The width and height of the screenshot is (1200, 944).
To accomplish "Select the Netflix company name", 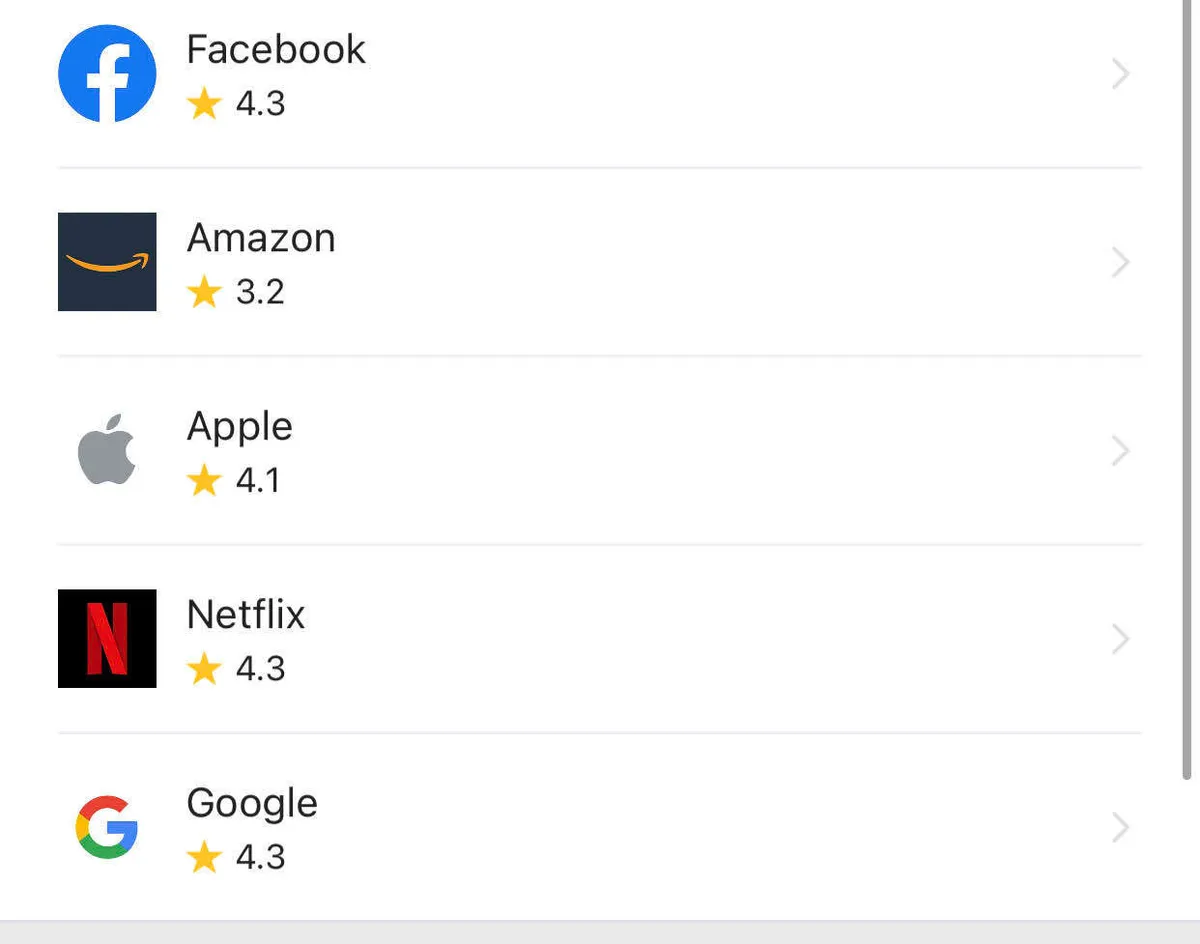I will [x=246, y=614].
